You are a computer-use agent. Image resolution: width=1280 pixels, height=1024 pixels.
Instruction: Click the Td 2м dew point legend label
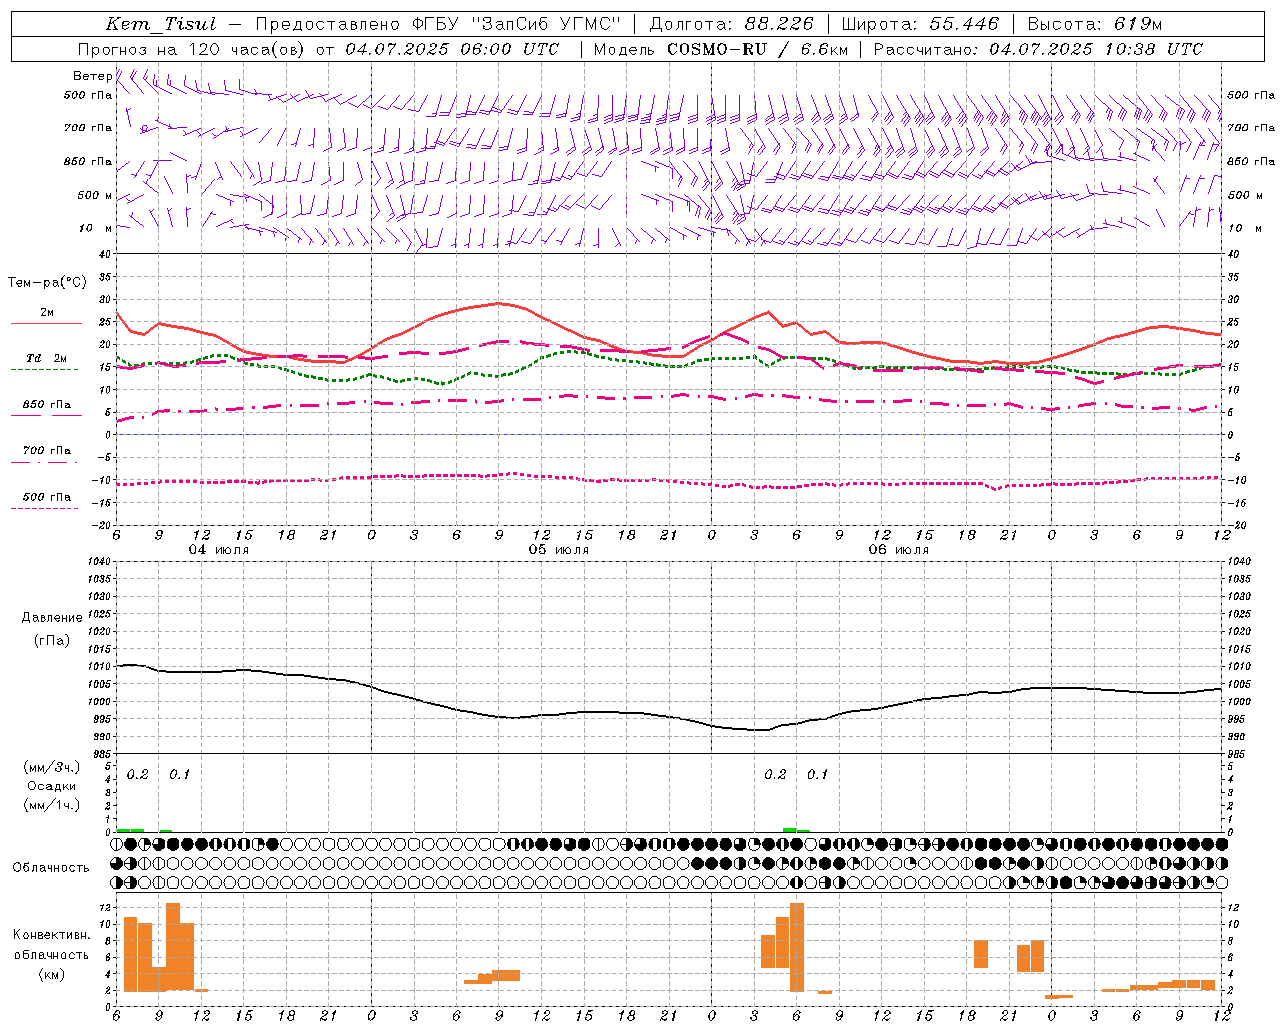pos(47,358)
